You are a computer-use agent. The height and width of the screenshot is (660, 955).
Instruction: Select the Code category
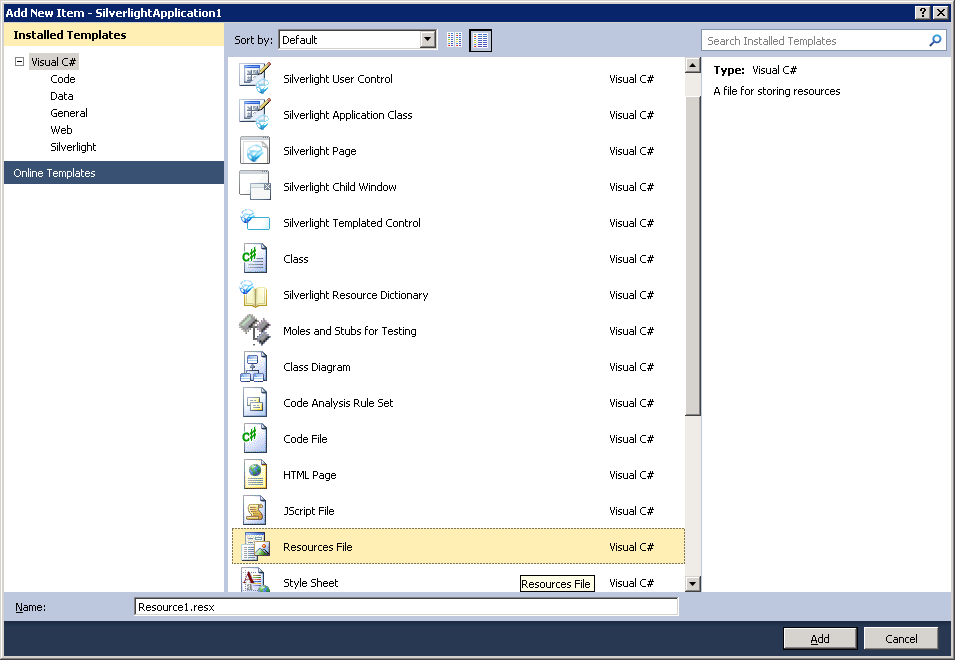(x=63, y=79)
